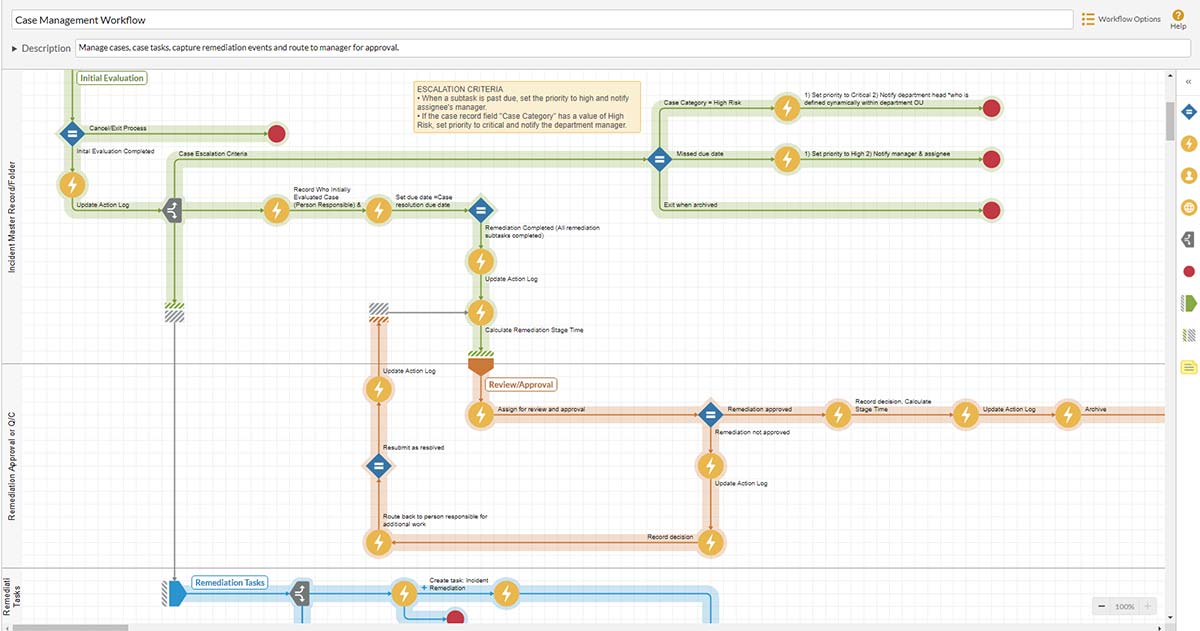The width and height of the screenshot is (1200, 631).
Task: Zoom in the workflow canvas
Action: tap(1147, 606)
